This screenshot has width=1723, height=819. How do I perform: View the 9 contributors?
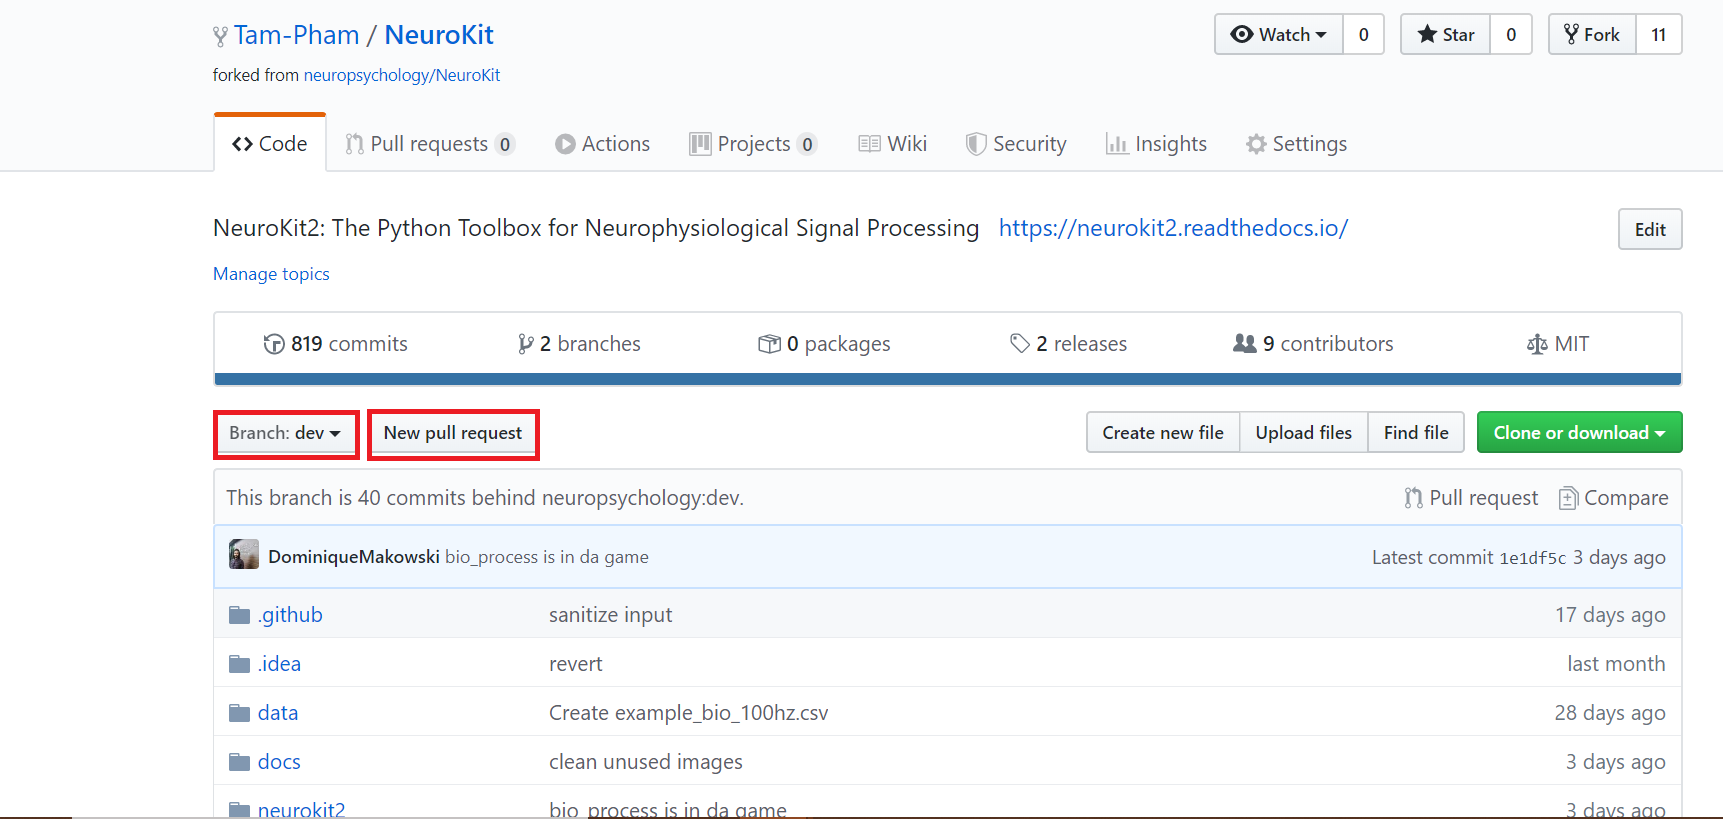[1313, 344]
